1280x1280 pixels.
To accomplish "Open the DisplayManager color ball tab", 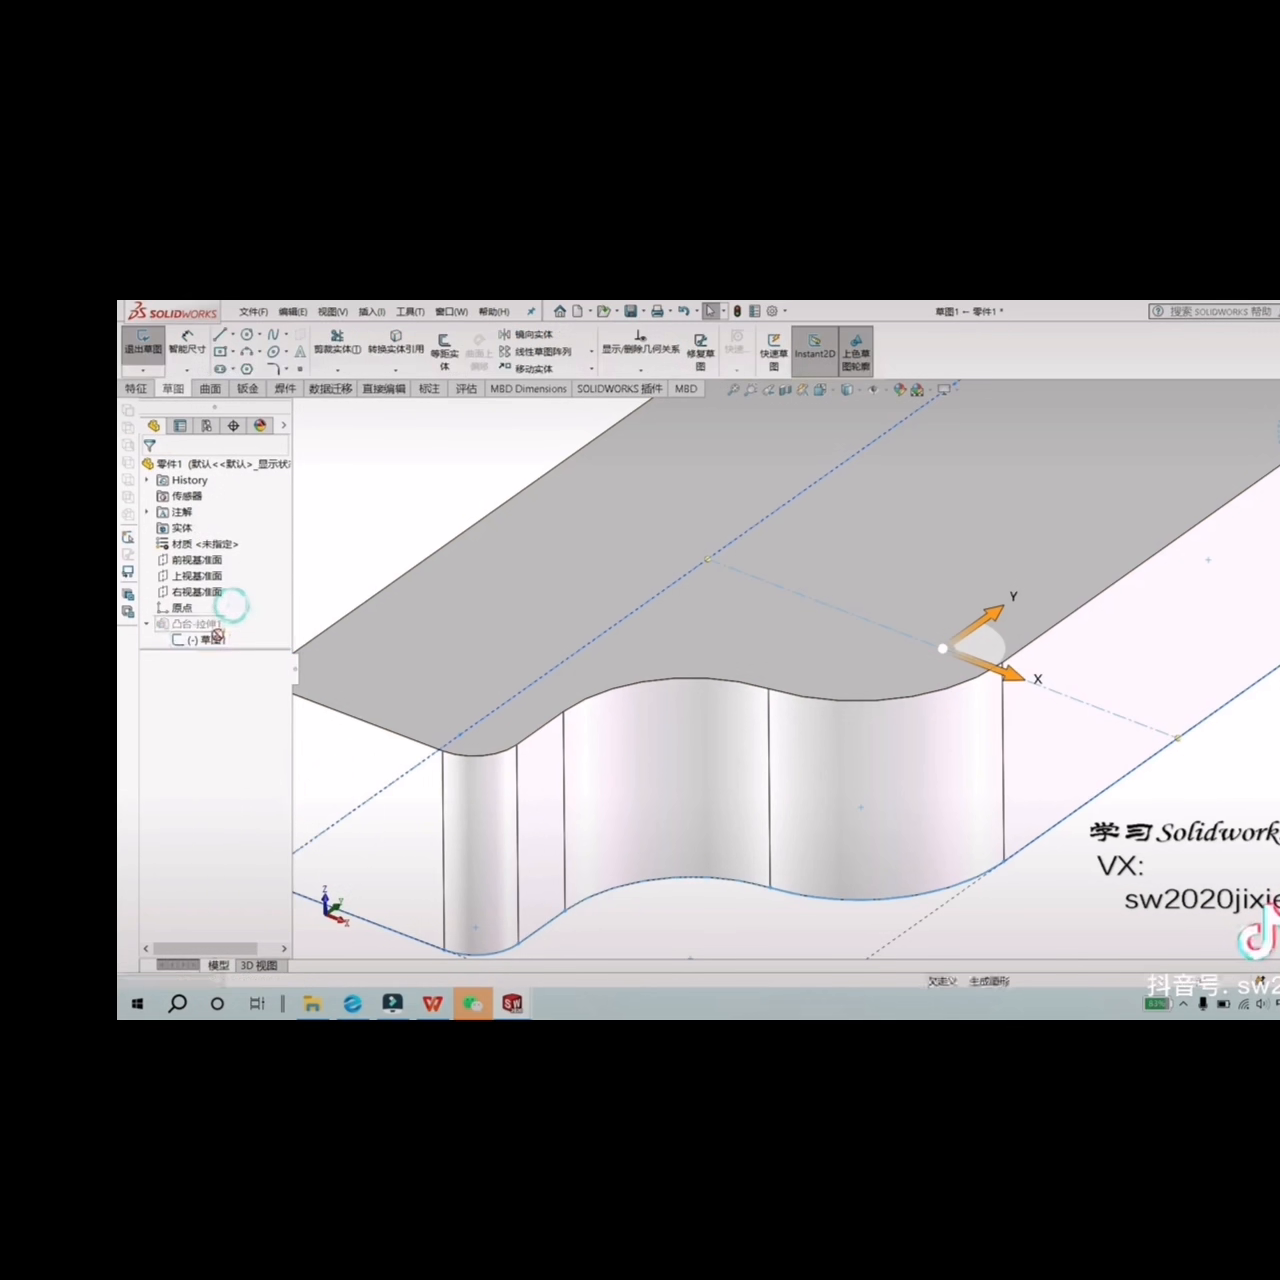I will pyautogui.click(x=260, y=426).
